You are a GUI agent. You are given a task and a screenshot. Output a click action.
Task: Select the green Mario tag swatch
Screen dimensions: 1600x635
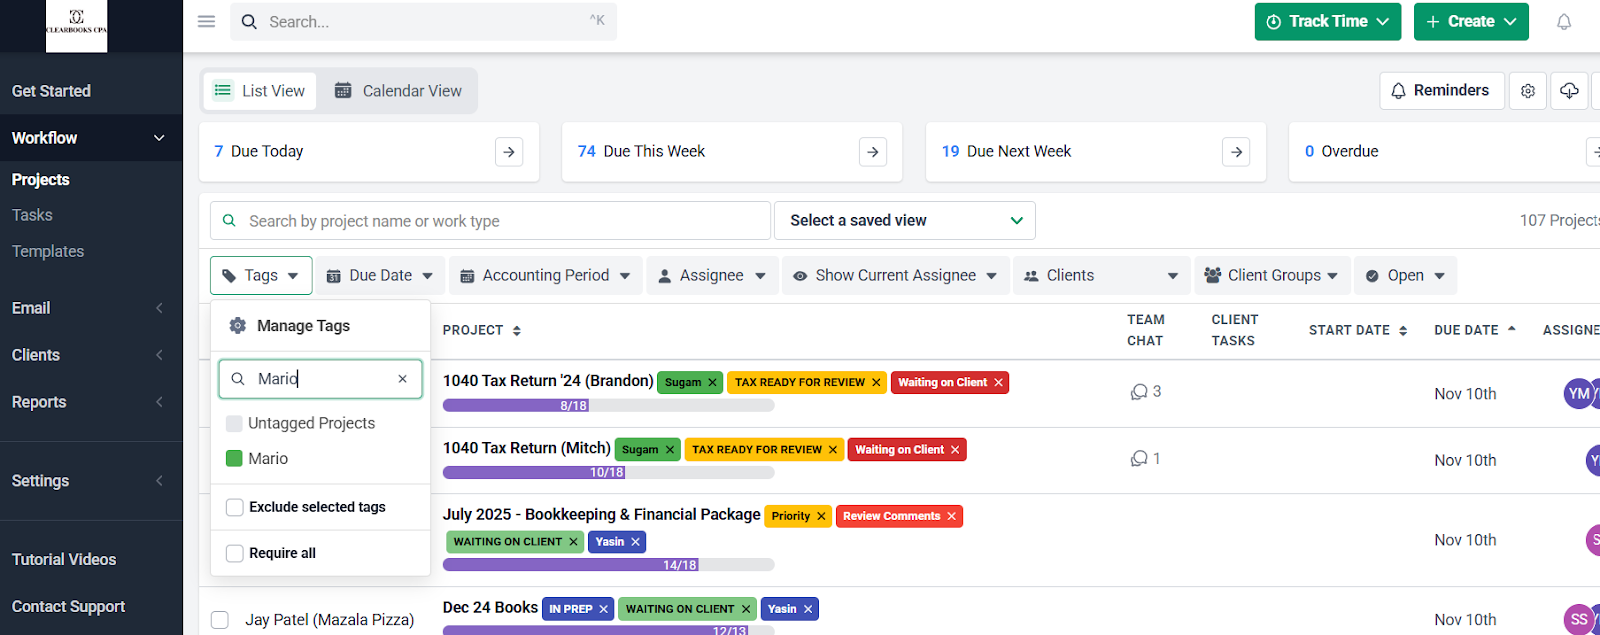point(234,458)
